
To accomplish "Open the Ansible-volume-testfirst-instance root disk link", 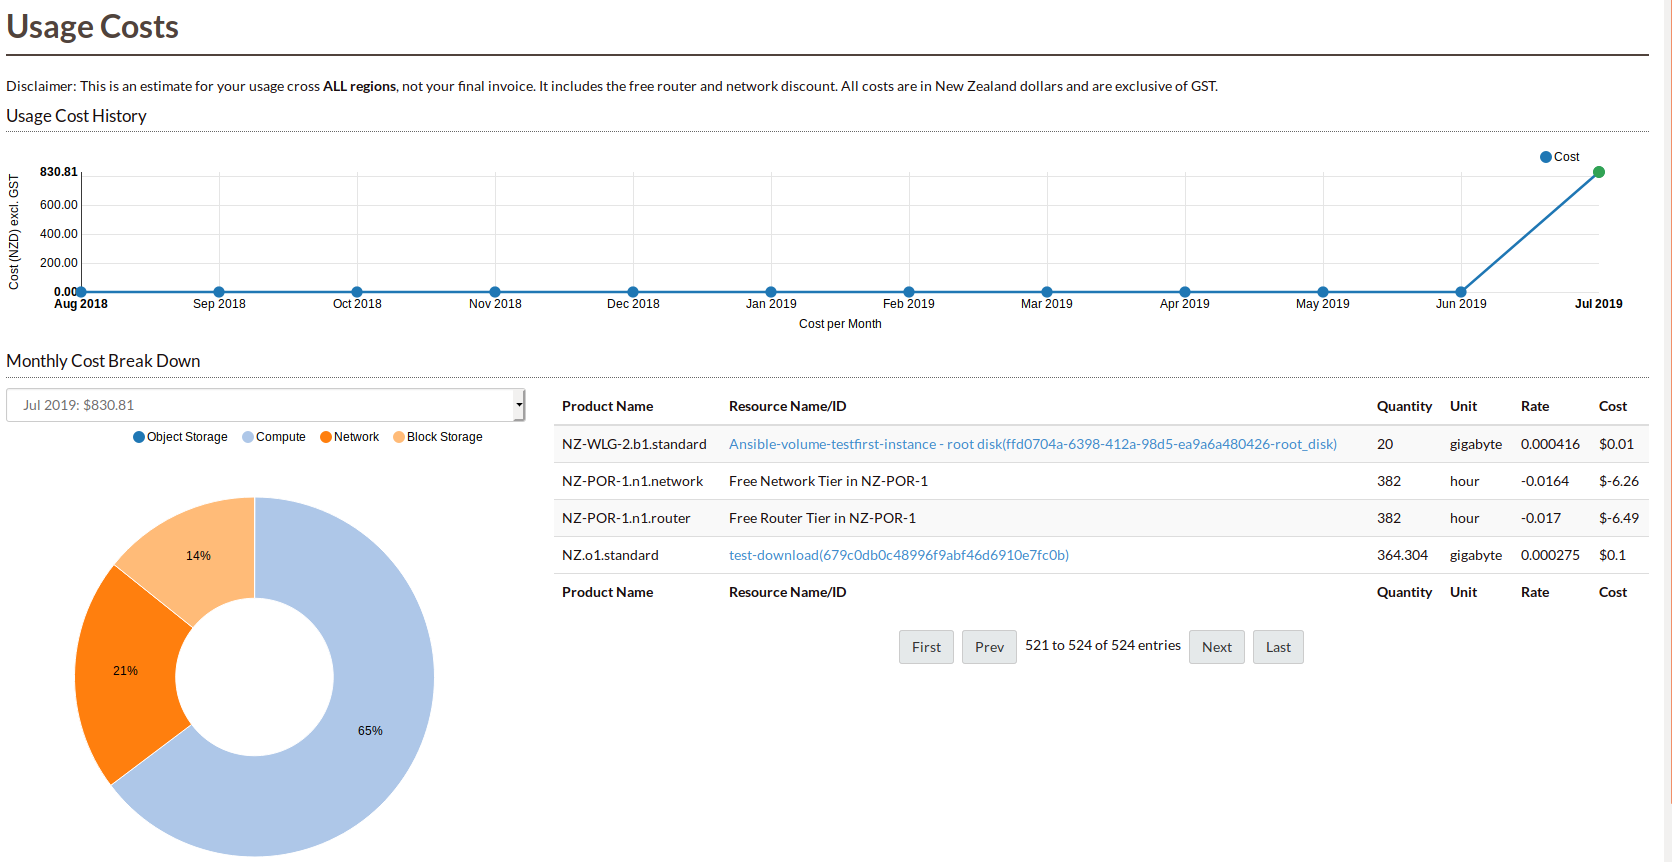I will pos(1032,444).
